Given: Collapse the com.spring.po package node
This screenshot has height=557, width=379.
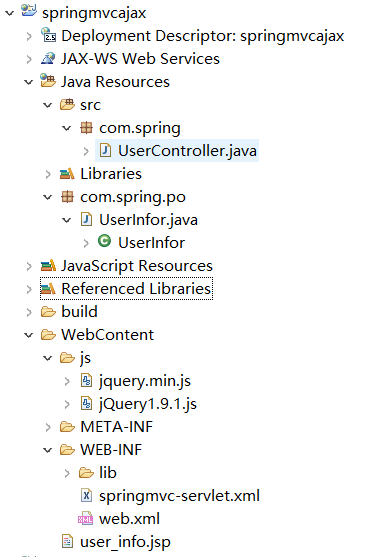Looking at the screenshot, I should point(48,197).
